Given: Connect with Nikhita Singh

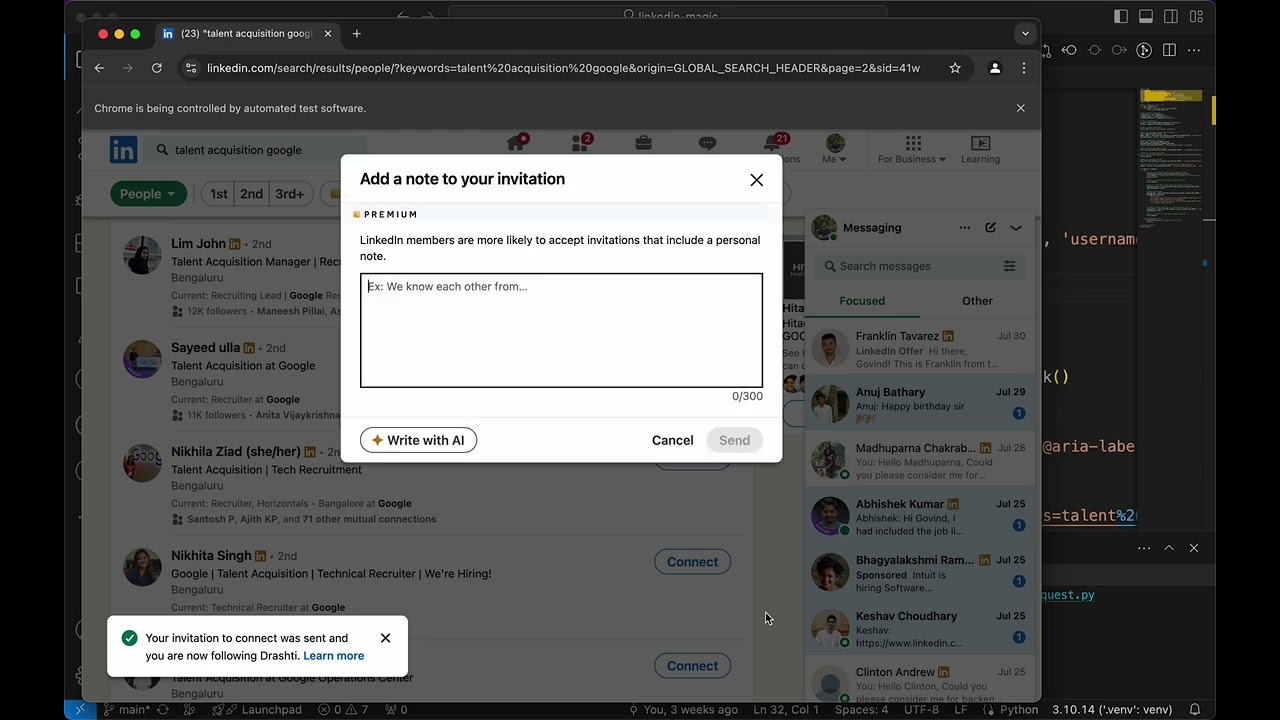Looking at the screenshot, I should [692, 562].
